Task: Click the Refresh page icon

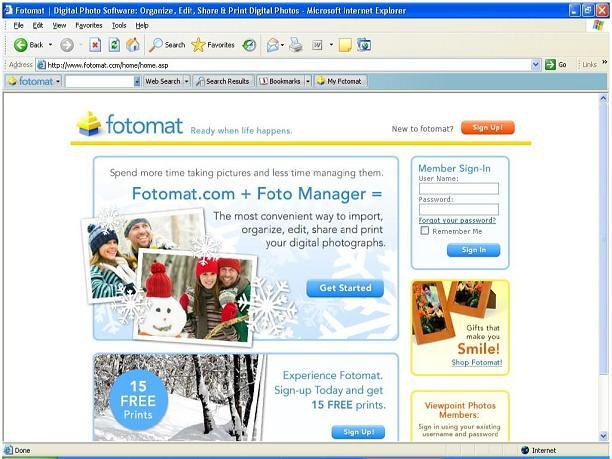Action: pos(114,45)
